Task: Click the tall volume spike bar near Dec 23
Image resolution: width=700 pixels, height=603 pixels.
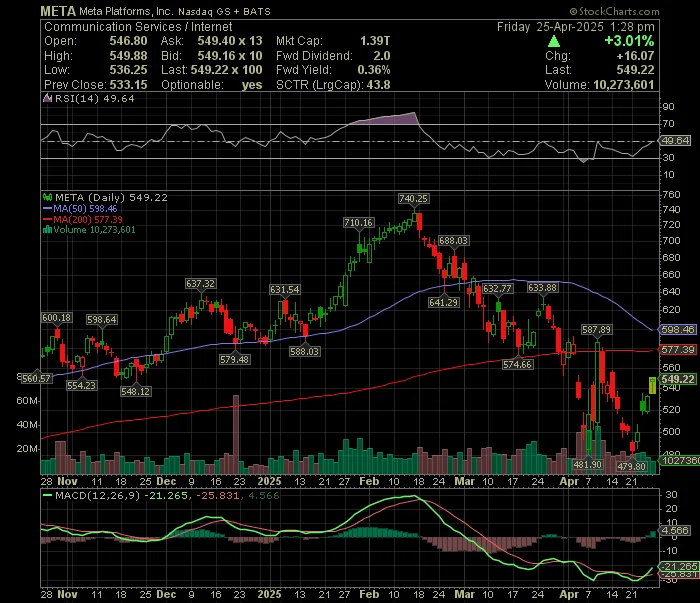Action: [236, 434]
